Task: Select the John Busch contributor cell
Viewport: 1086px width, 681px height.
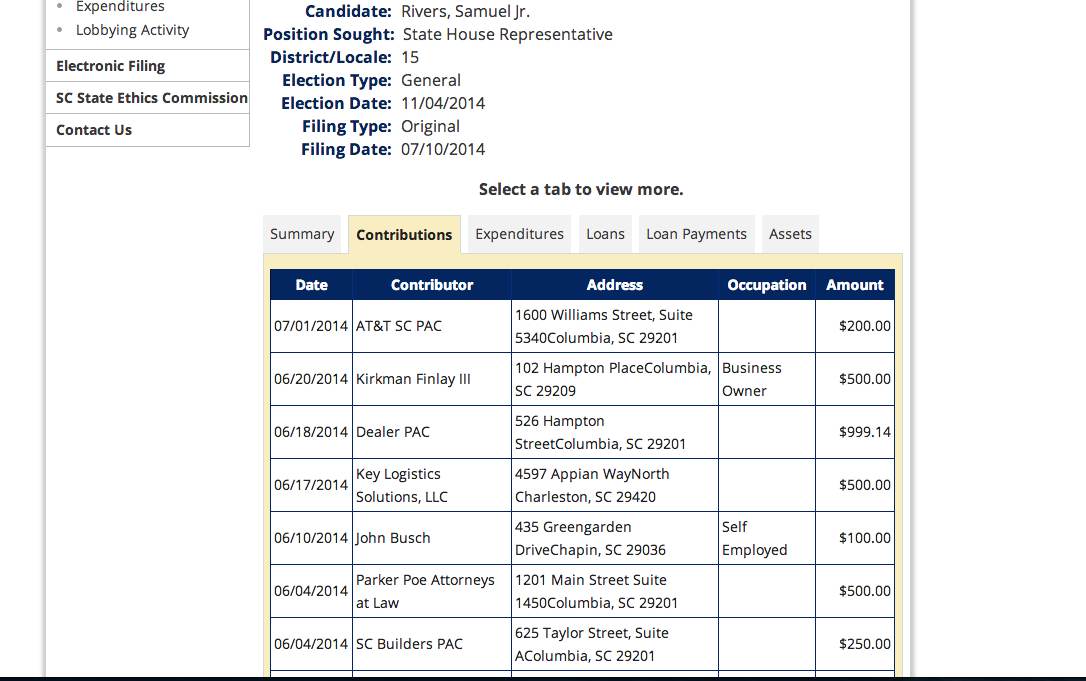Action: pos(393,538)
